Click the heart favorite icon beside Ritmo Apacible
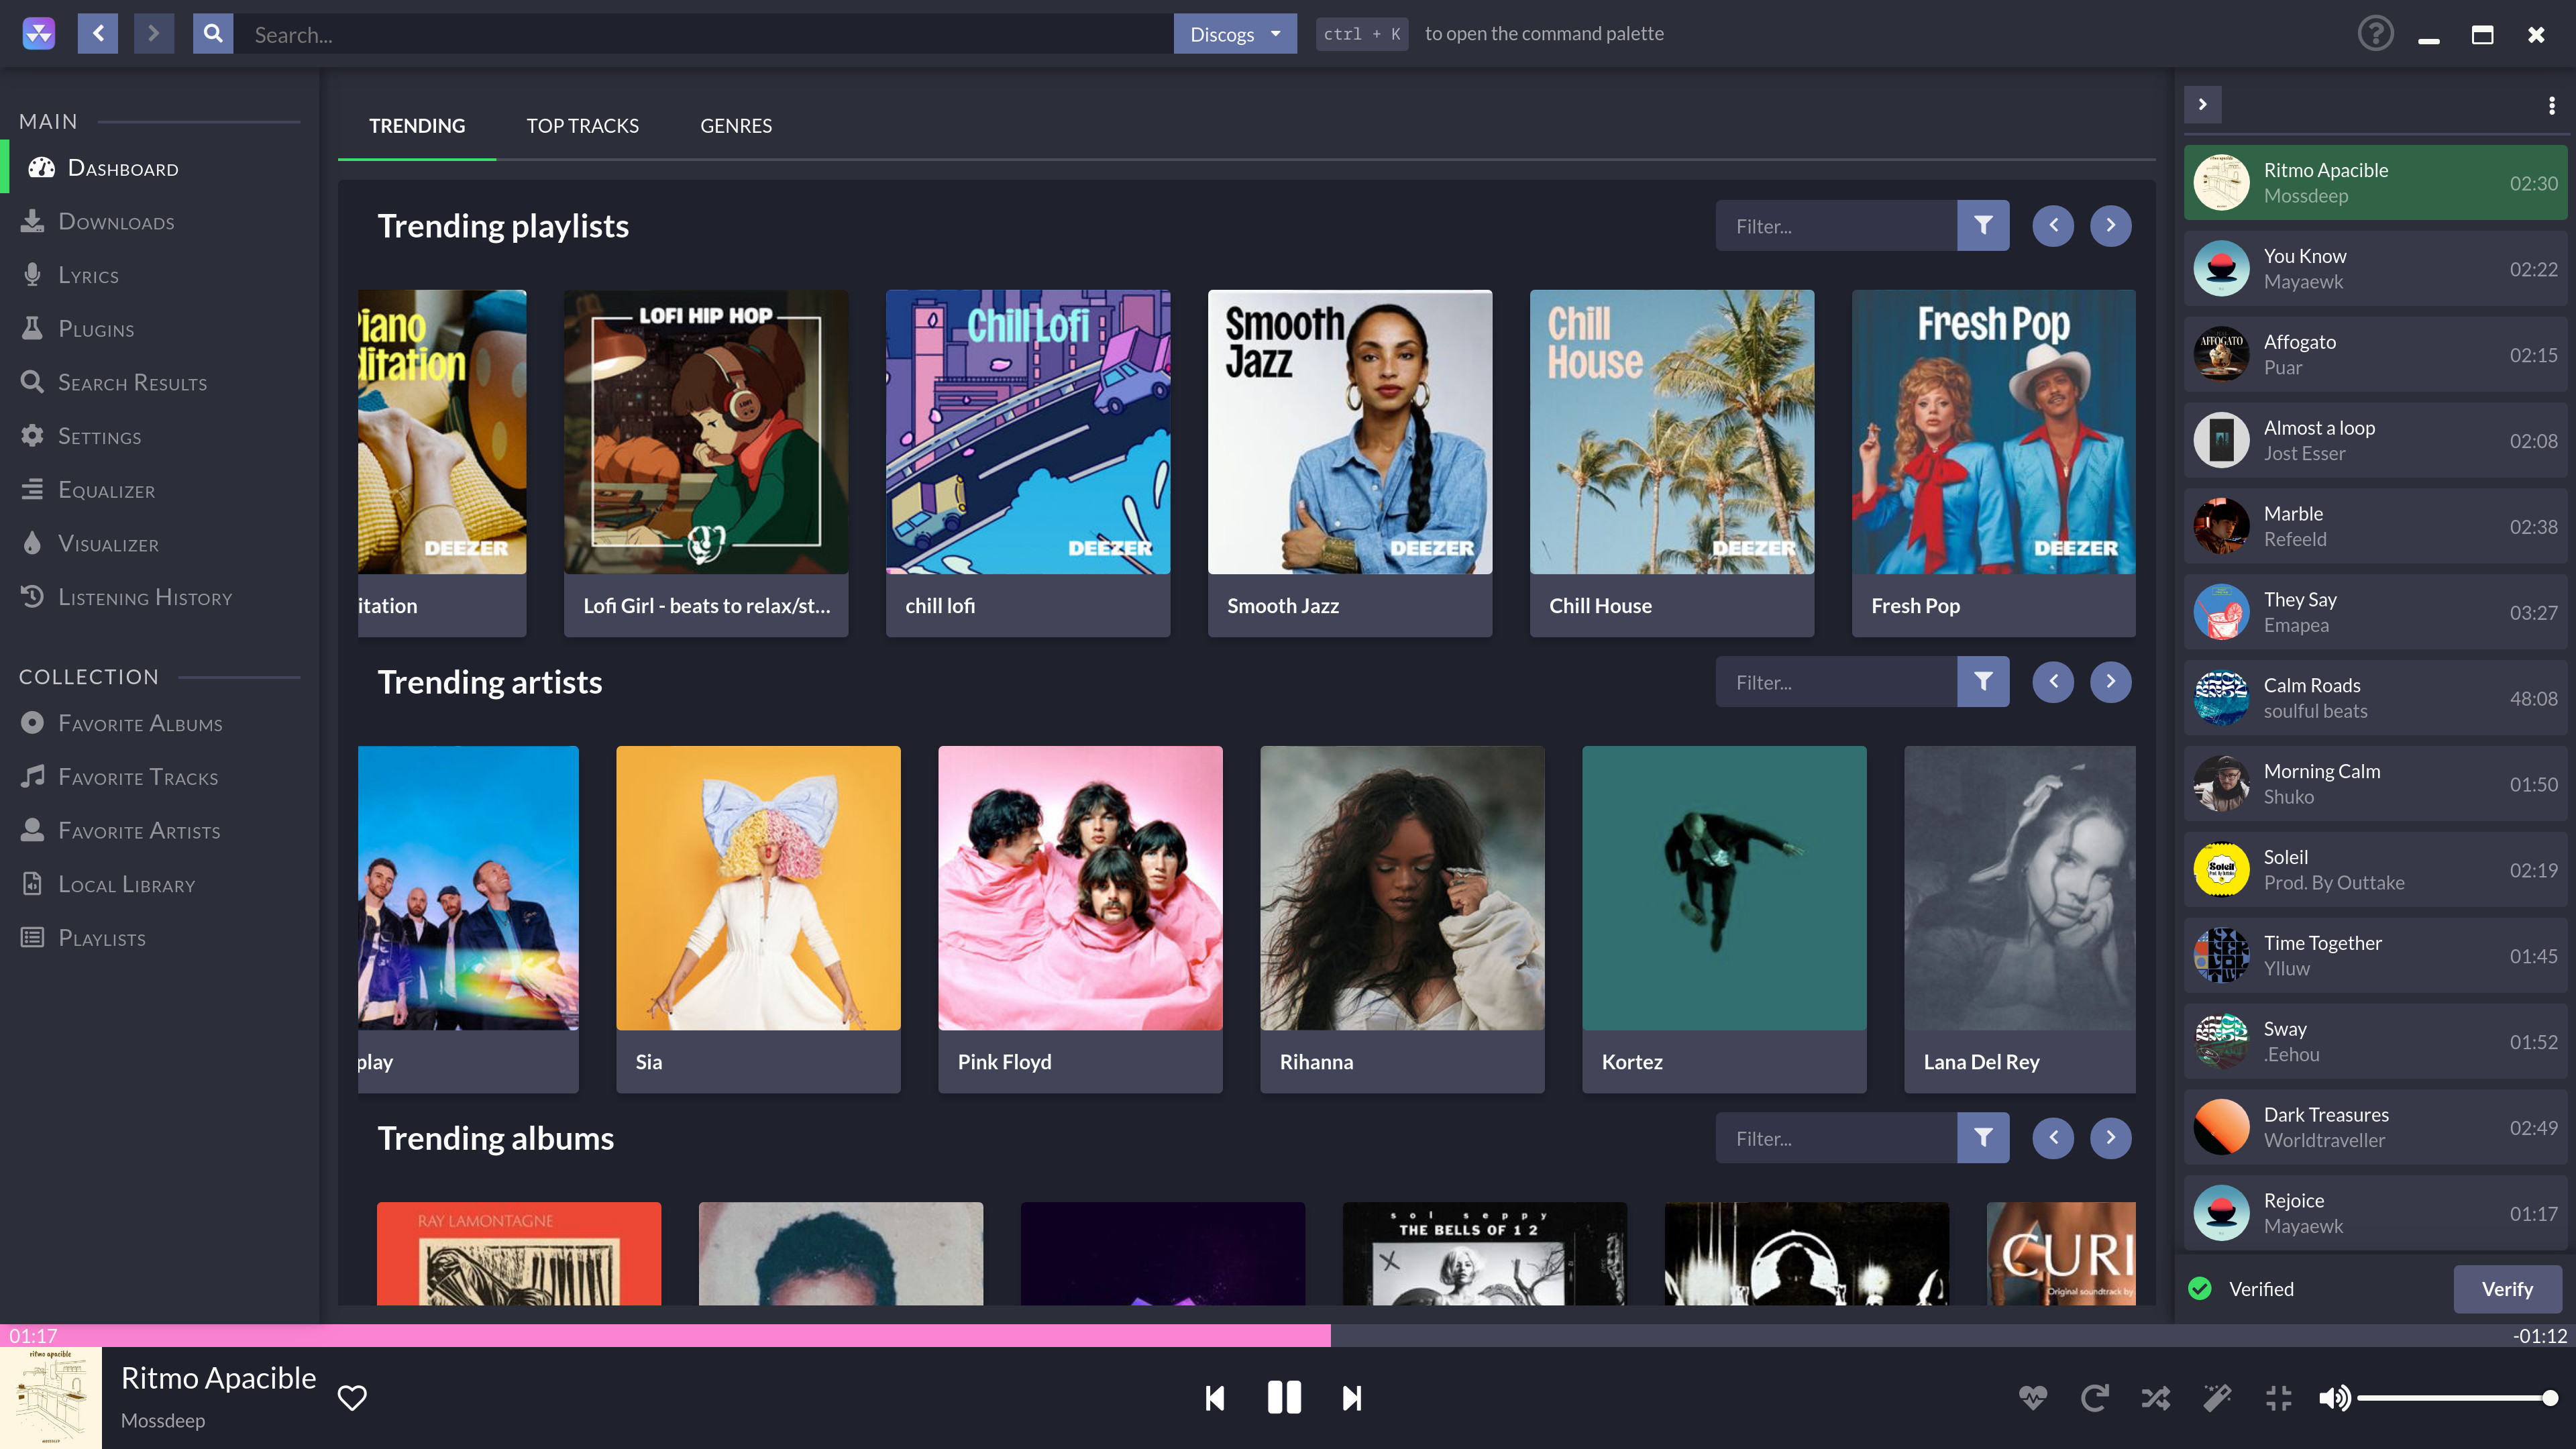Screen dimensions: 2576x1449 pos(352,1397)
